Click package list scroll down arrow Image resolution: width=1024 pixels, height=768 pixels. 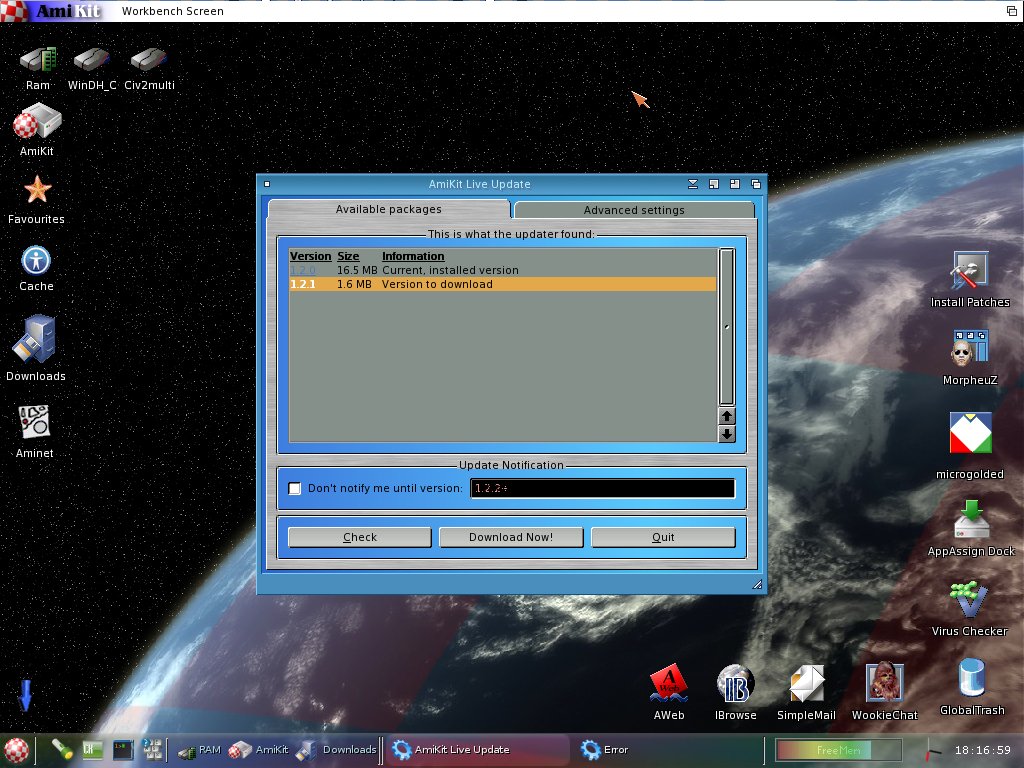point(727,434)
